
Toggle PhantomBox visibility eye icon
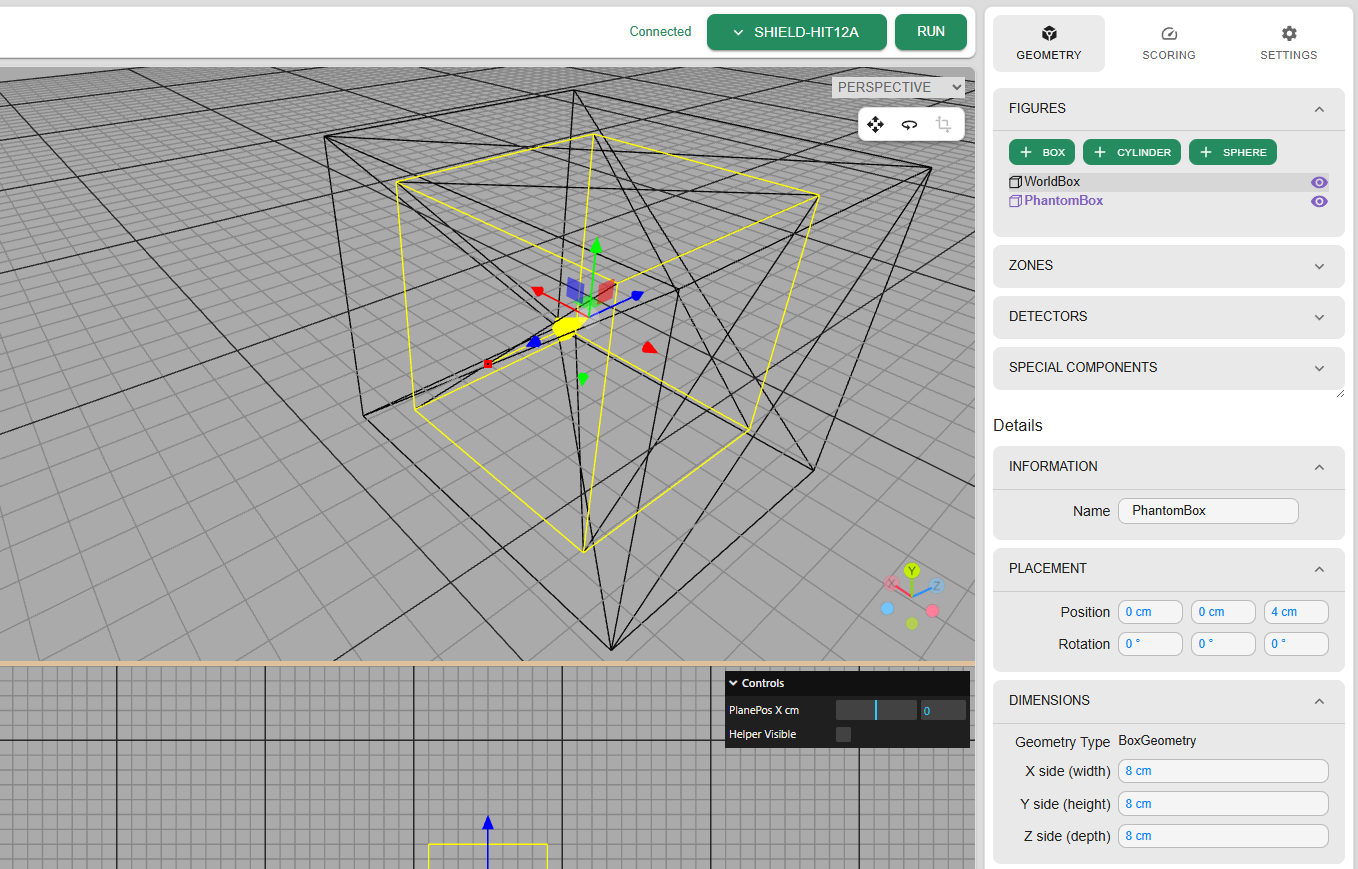[x=1319, y=201]
